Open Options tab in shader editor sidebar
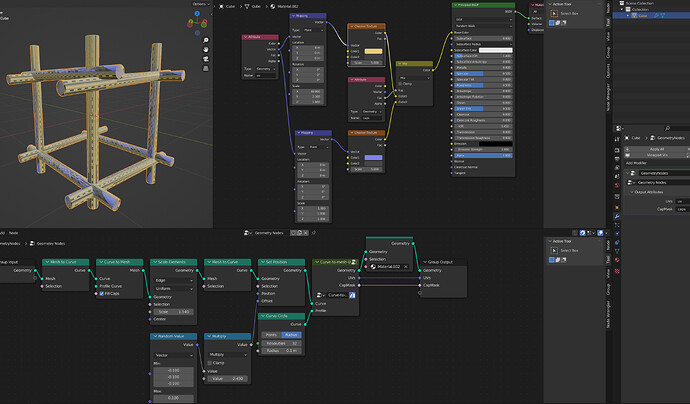This screenshot has width=690, height=404. point(608,70)
